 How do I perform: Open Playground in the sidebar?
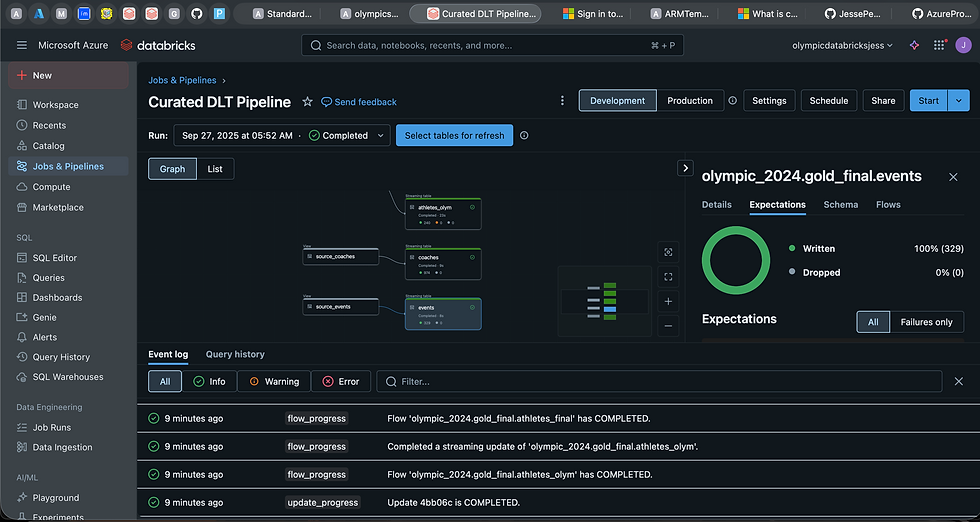pyautogui.click(x=68, y=498)
